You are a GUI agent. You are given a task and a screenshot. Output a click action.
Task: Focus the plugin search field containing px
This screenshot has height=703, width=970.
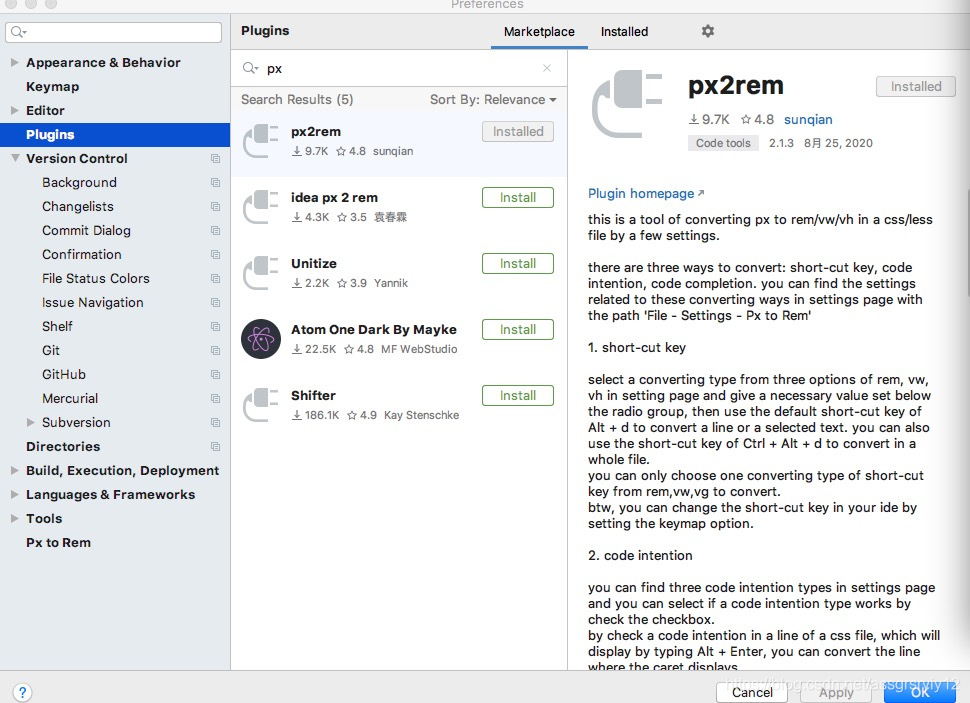[399, 68]
